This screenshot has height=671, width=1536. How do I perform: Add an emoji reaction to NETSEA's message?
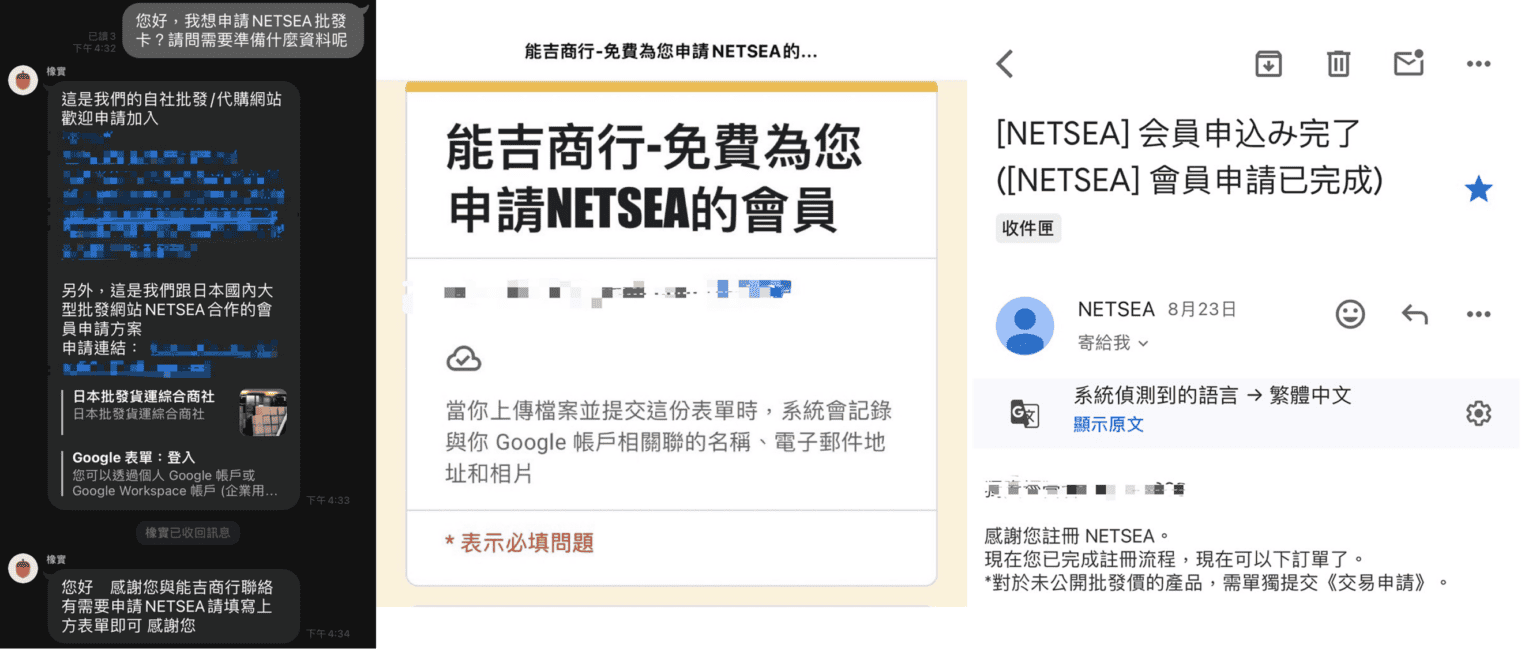(1349, 314)
